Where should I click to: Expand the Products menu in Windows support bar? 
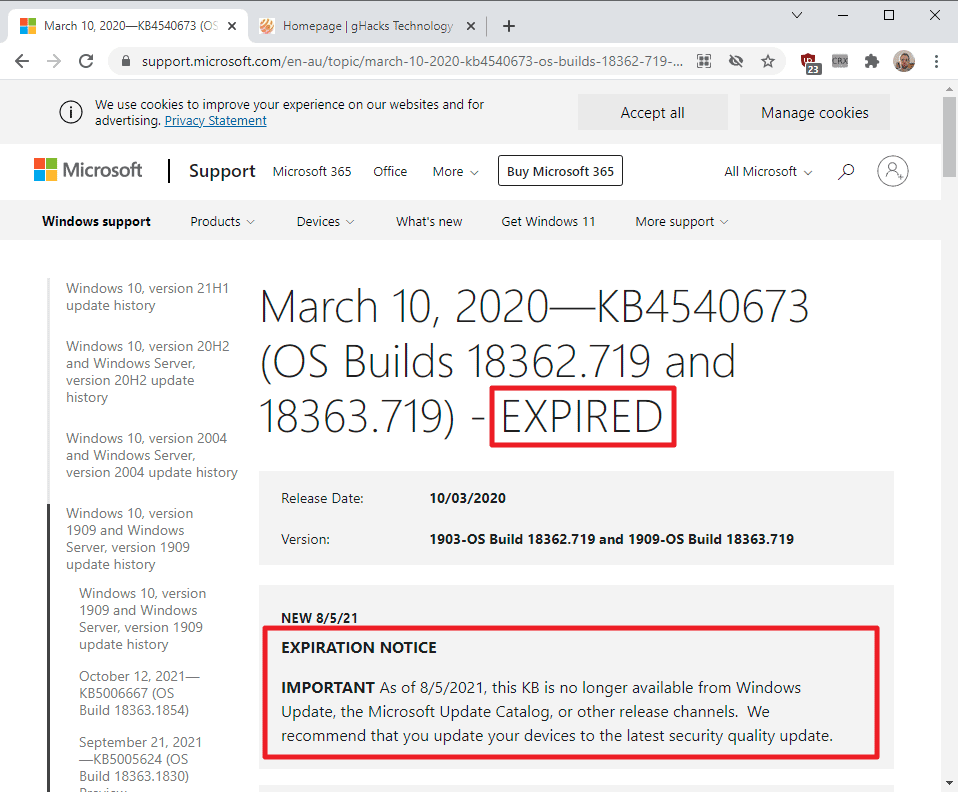tap(222, 221)
